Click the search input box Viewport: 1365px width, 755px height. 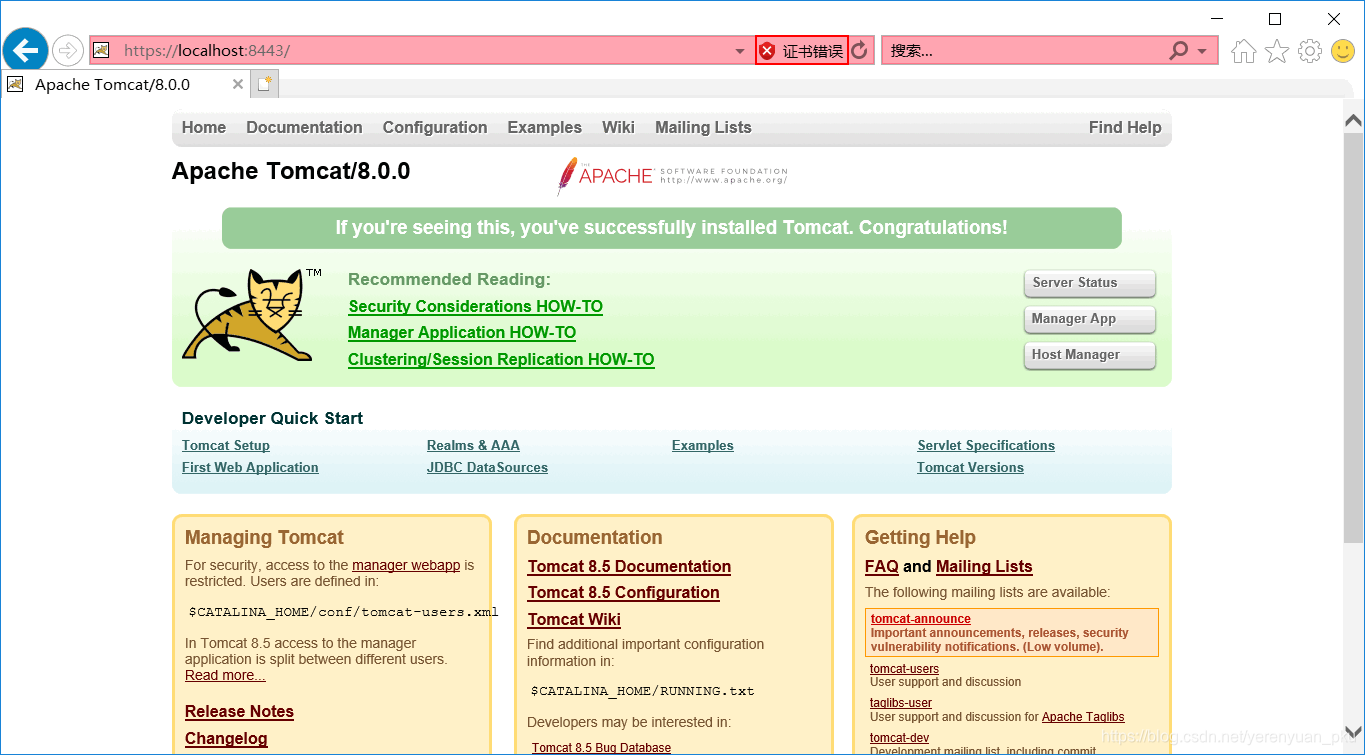pyautogui.click(x=1025, y=51)
